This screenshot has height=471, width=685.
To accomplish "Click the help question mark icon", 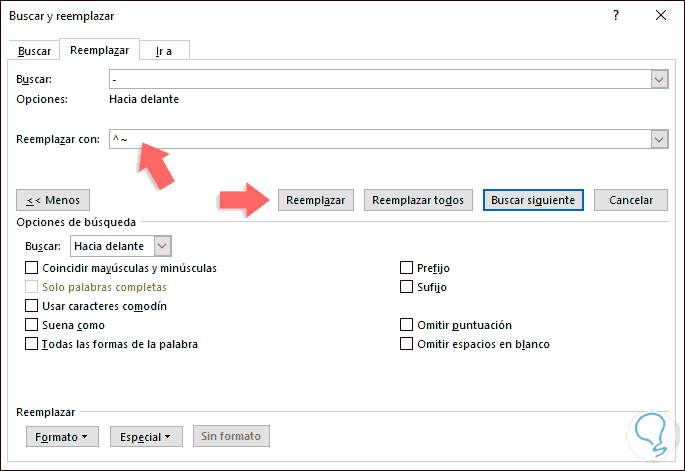I will point(616,16).
